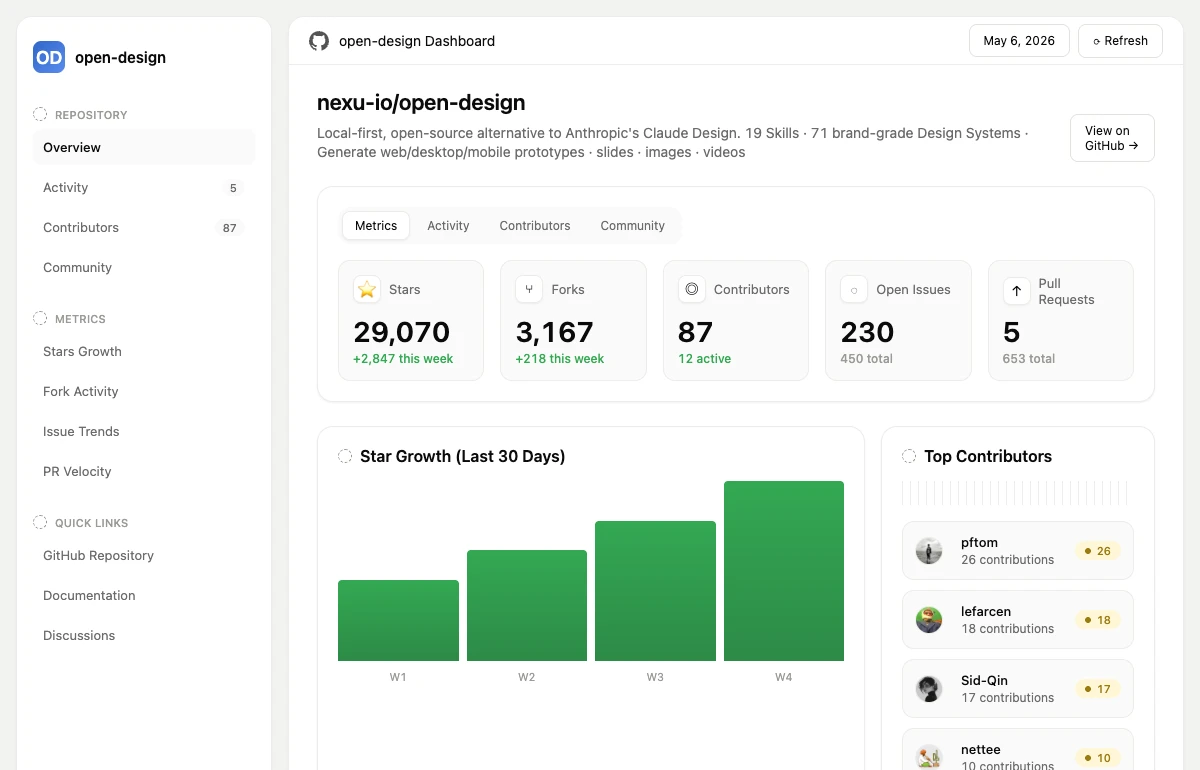Click the W1 bar in Star Growth chart
Image resolution: width=1200 pixels, height=770 pixels.
[x=398, y=621]
